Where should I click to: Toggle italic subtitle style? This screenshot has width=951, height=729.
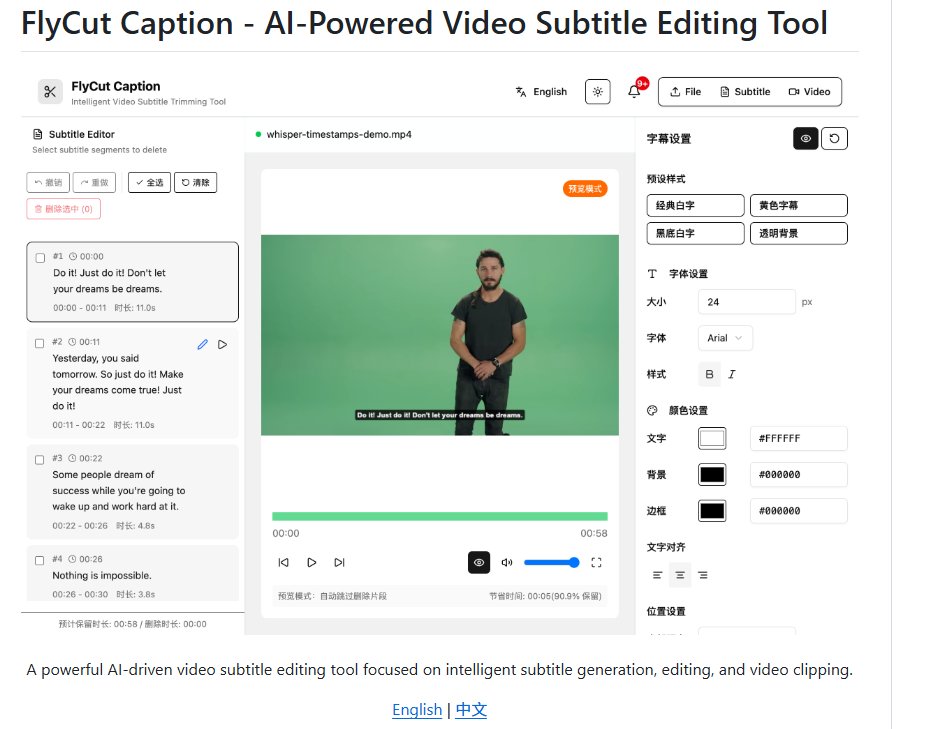[x=732, y=374]
